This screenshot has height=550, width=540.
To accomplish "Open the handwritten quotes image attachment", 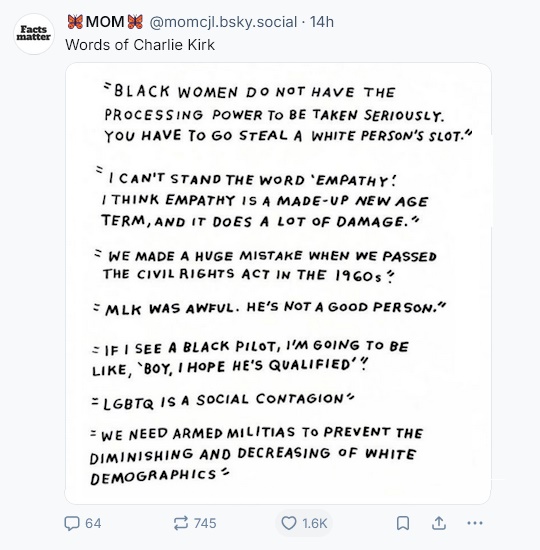I will click(x=278, y=283).
